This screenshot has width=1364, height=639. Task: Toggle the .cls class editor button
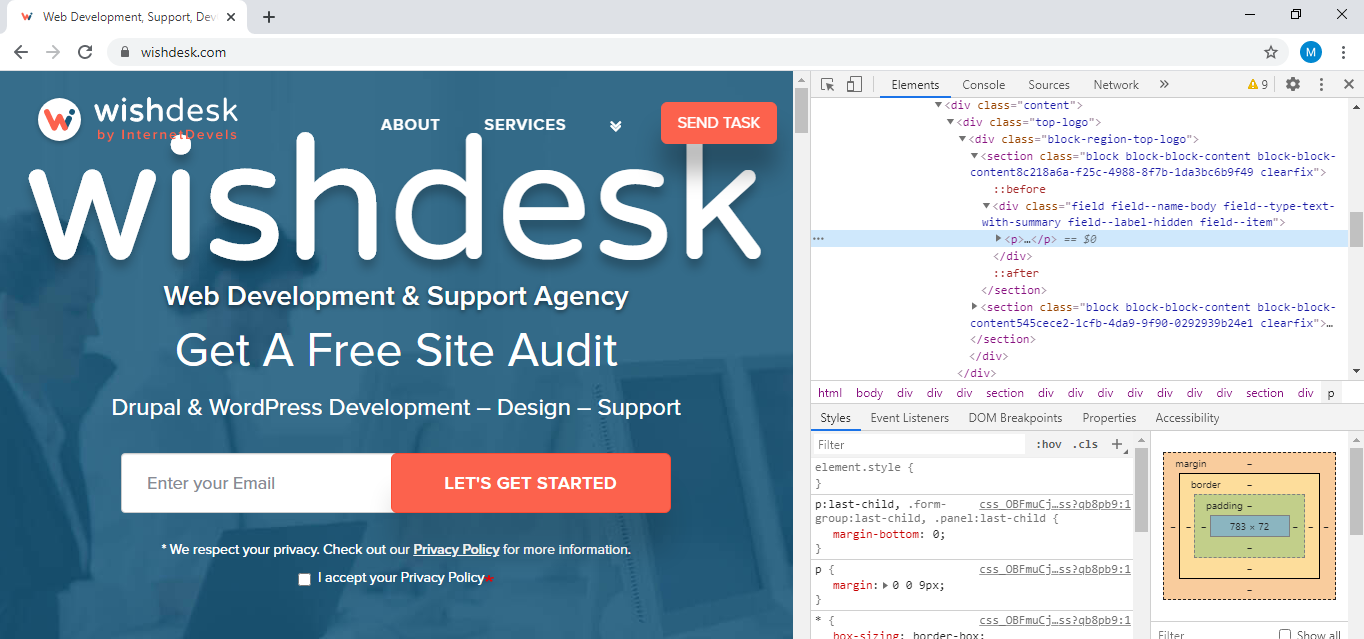(1085, 444)
